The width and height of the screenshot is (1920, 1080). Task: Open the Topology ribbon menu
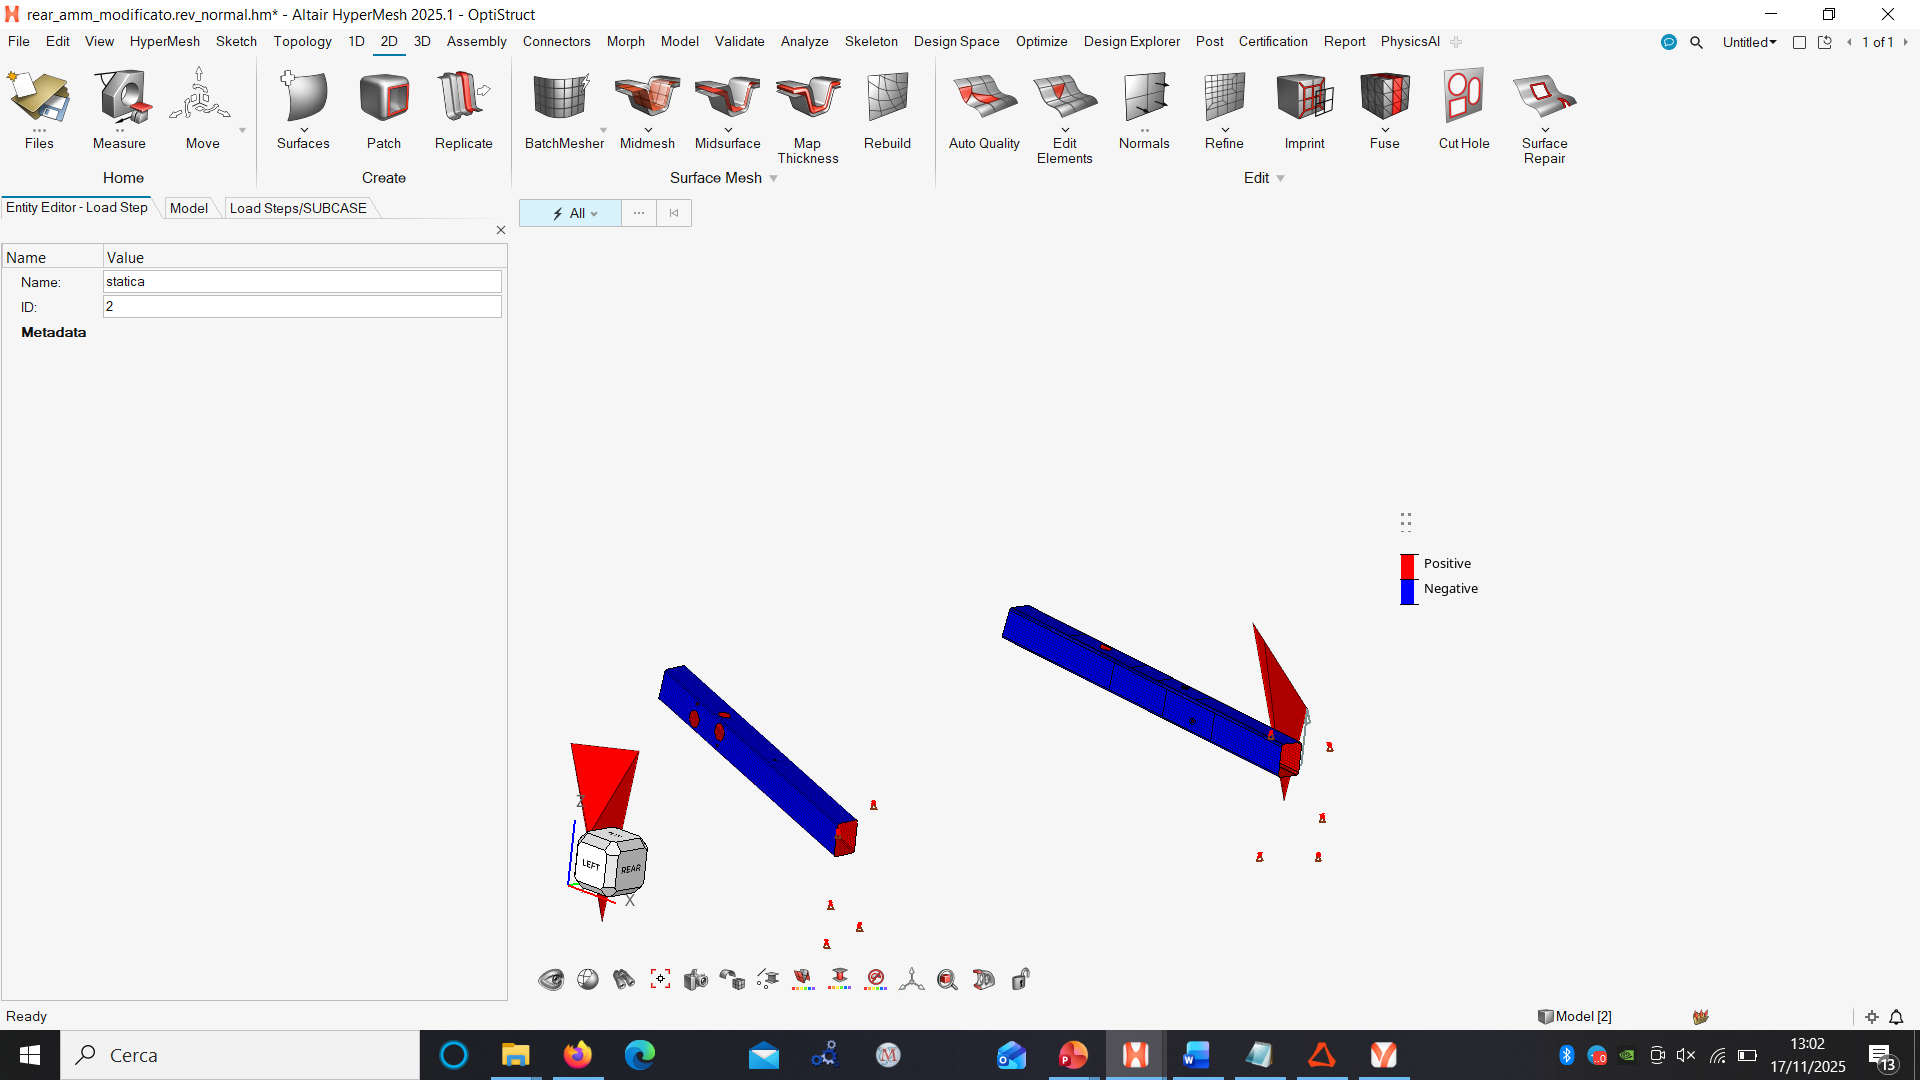pyautogui.click(x=302, y=42)
